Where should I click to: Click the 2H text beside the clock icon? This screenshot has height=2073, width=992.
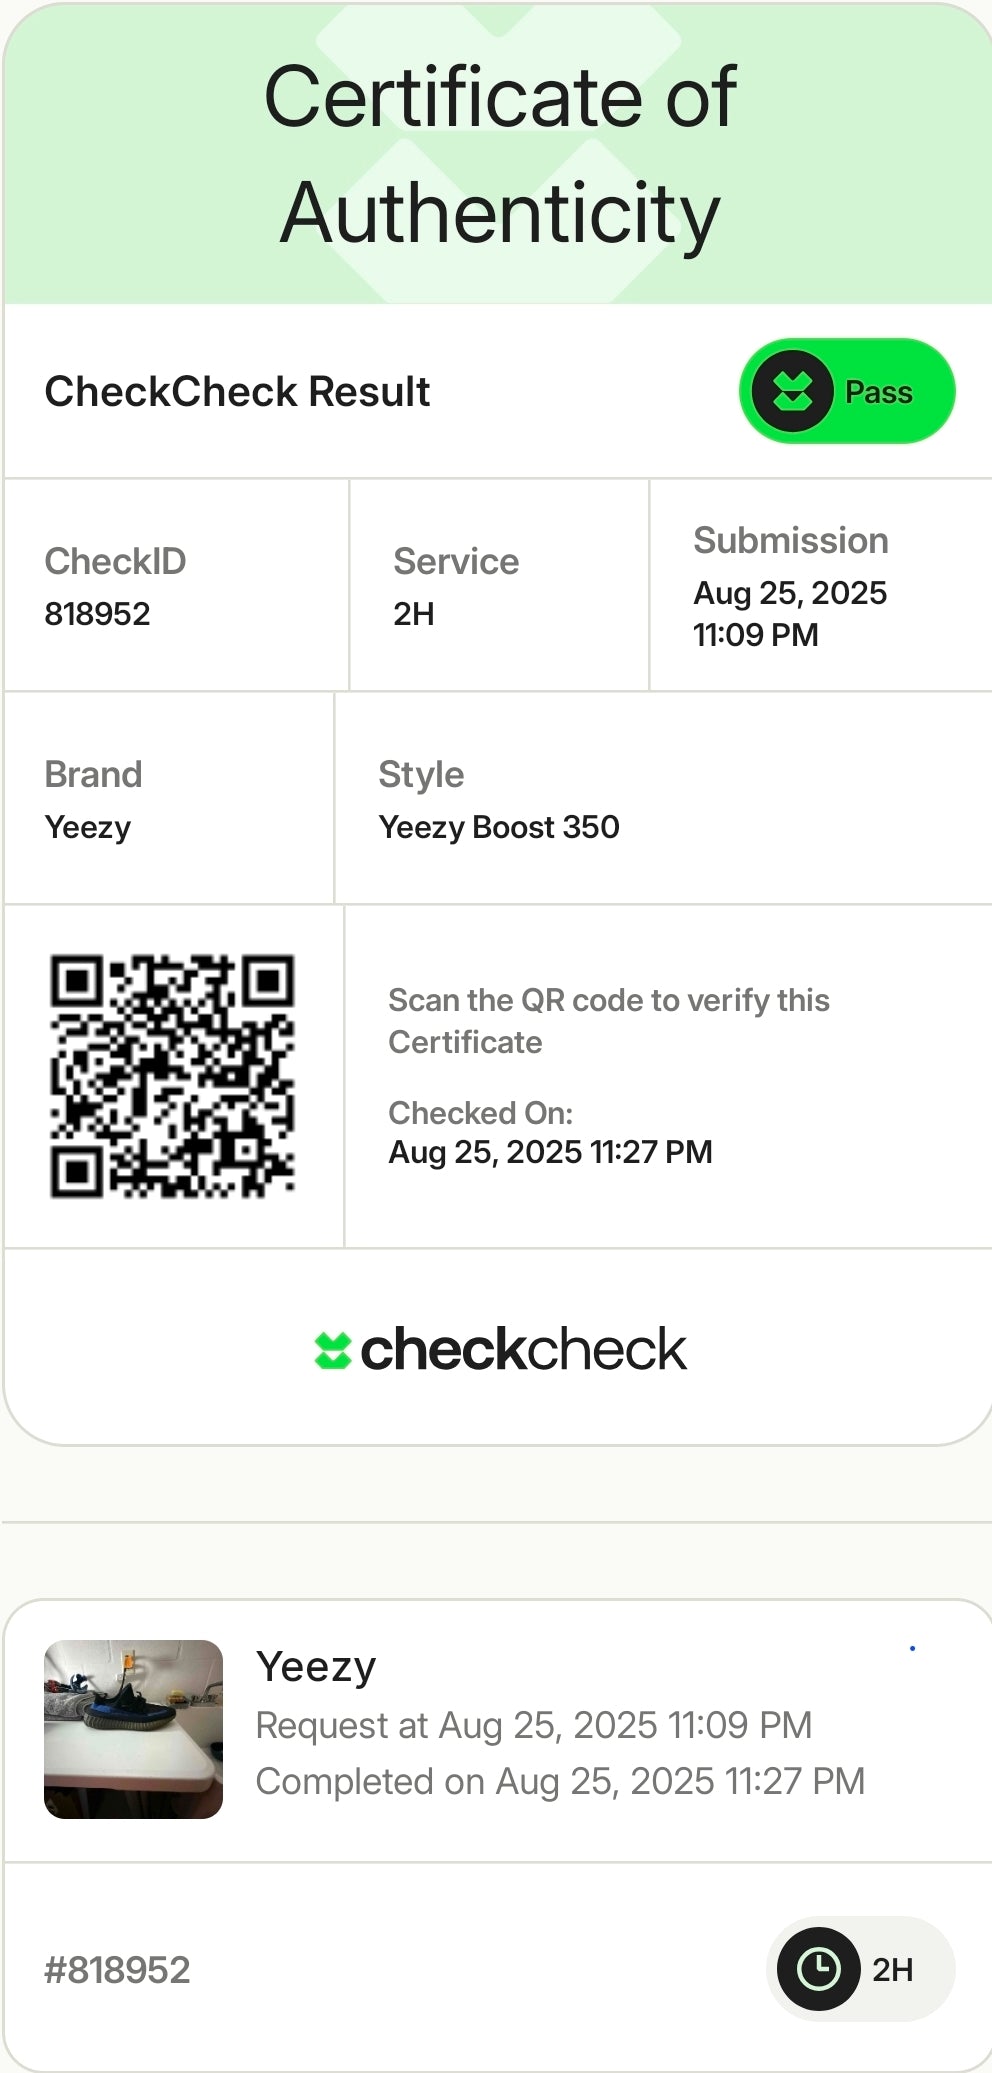892,1969
